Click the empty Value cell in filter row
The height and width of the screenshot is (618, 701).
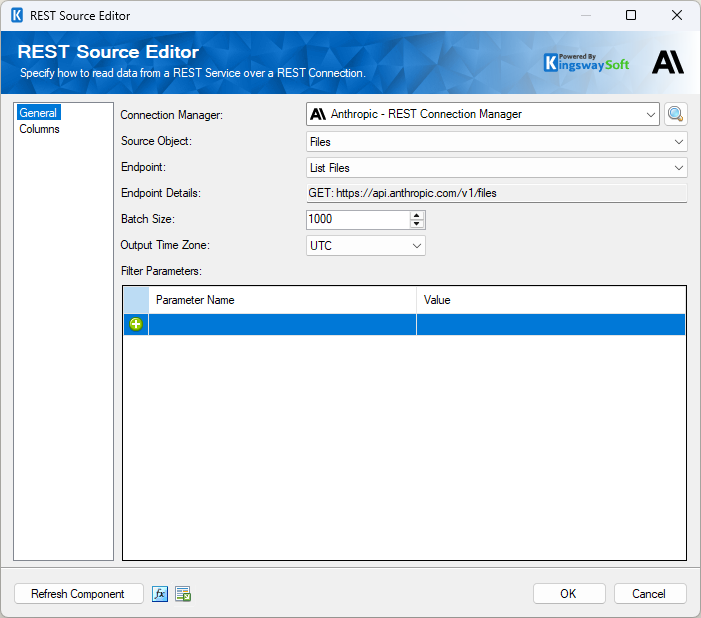551,324
